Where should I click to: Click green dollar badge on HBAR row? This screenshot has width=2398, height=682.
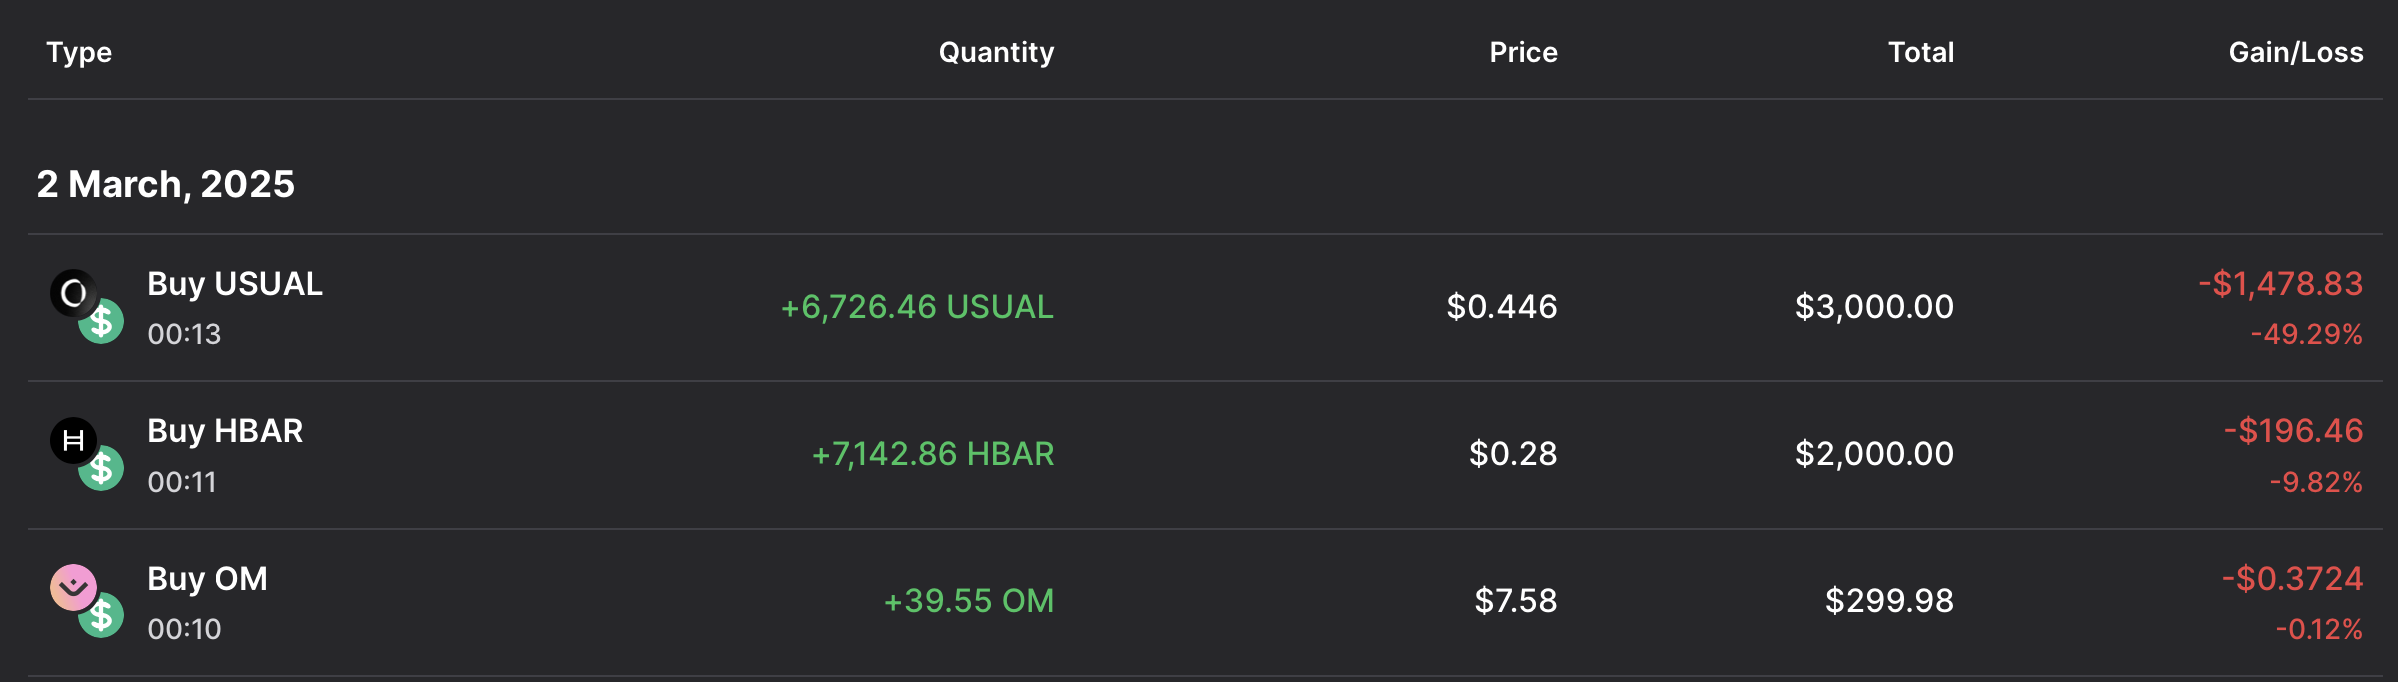point(102,469)
